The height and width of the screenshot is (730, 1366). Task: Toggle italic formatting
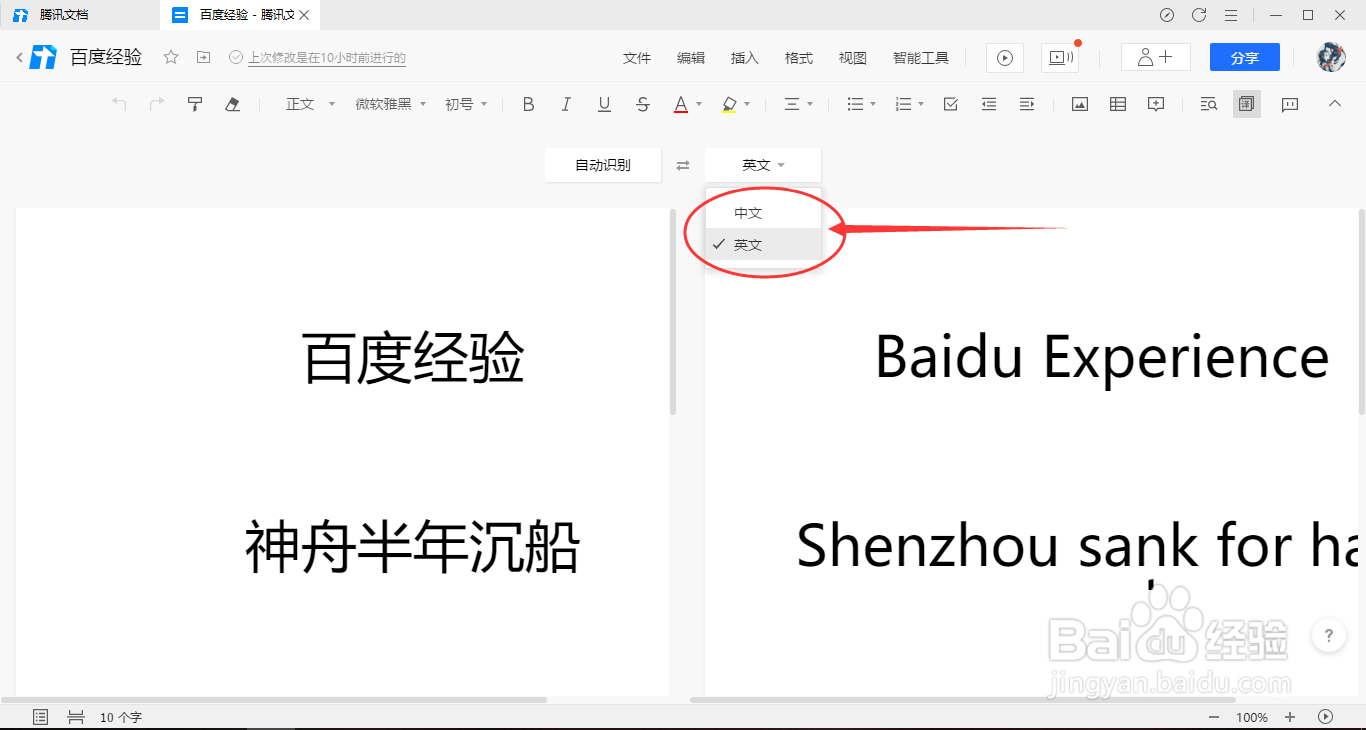pyautogui.click(x=566, y=104)
